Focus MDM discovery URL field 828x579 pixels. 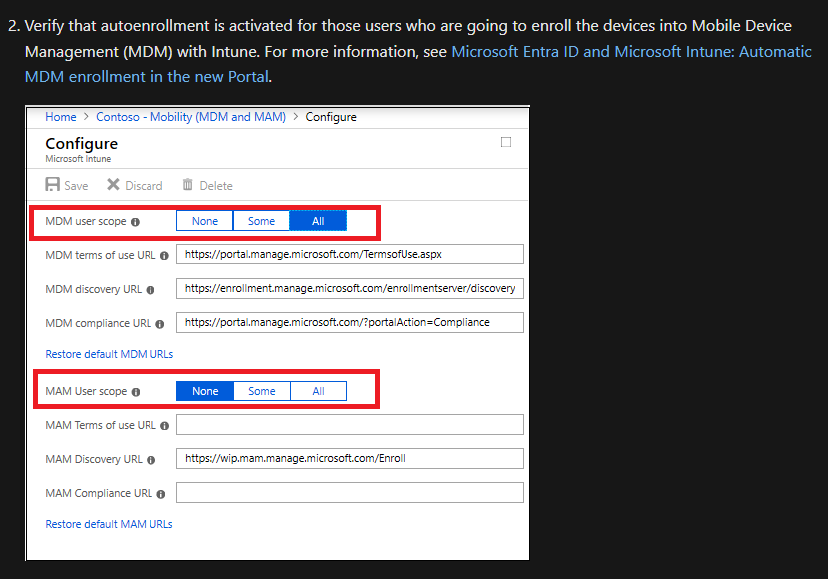[x=350, y=288]
